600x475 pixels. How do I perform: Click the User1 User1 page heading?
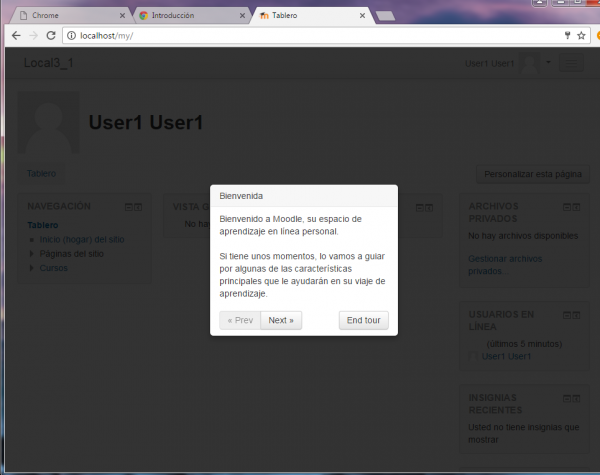click(x=146, y=122)
